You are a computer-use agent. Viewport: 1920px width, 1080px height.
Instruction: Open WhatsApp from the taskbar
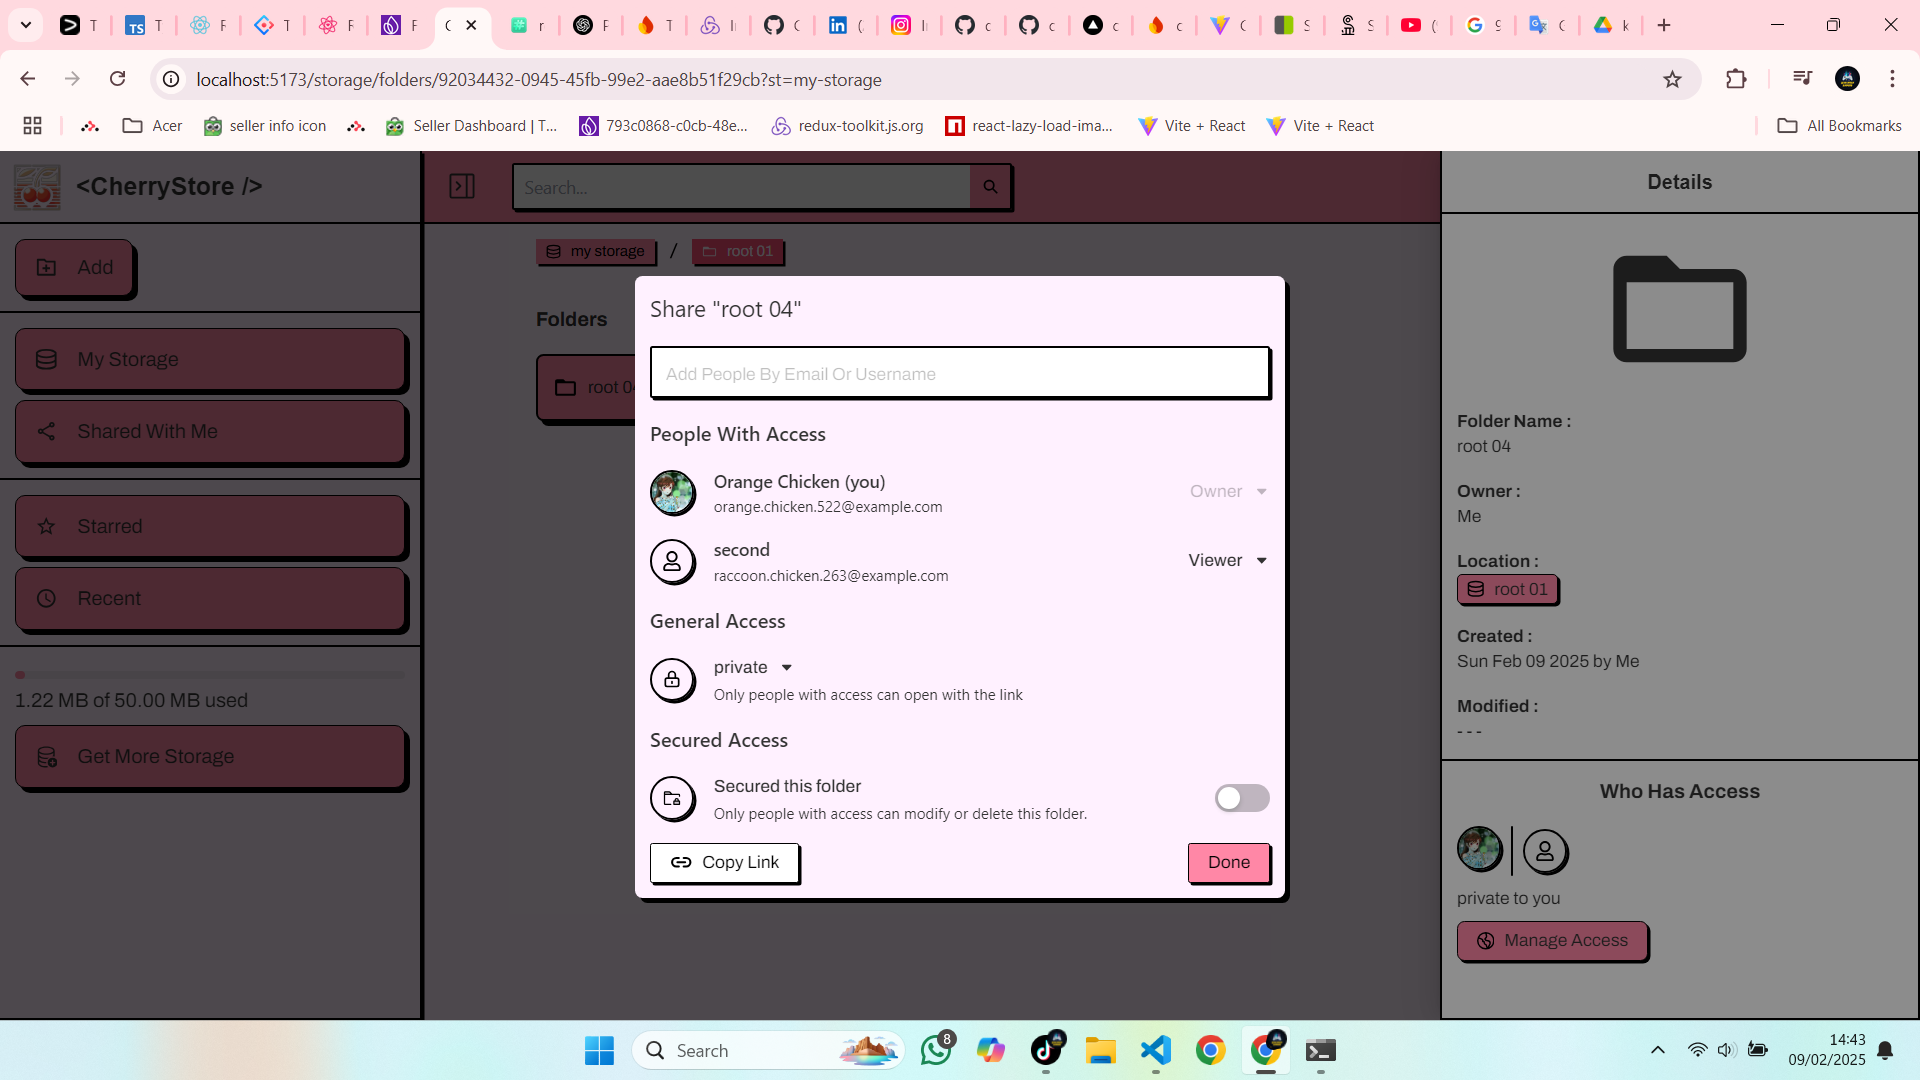936,1050
